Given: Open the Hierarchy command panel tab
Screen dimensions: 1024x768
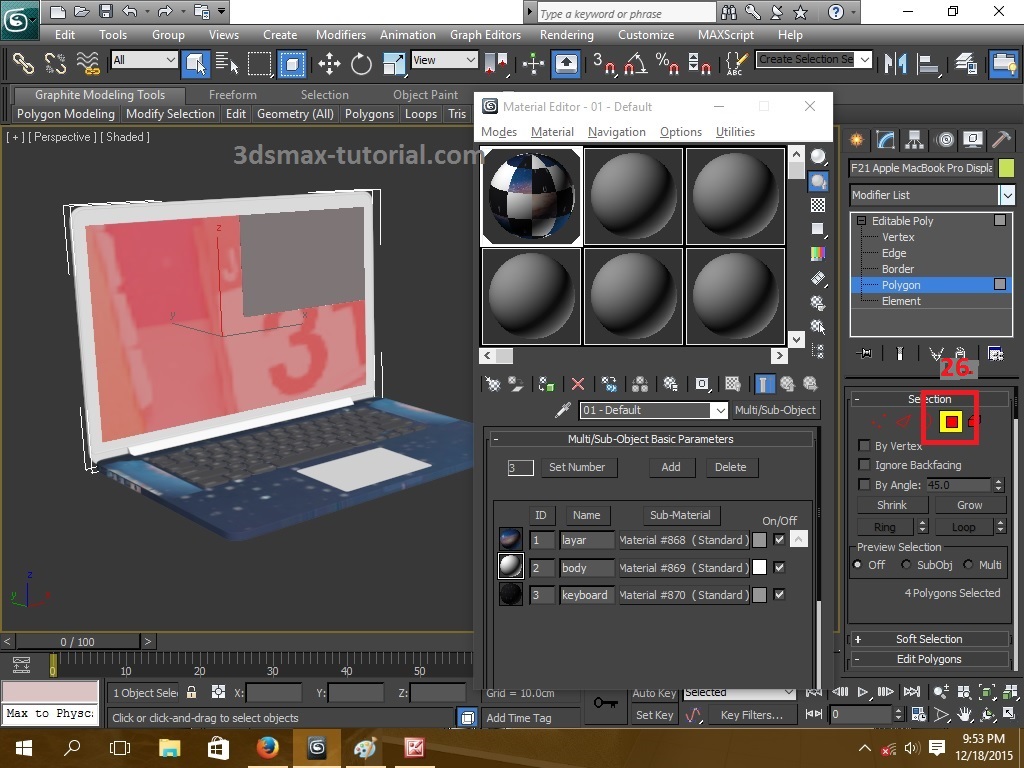Looking at the screenshot, I should [x=915, y=139].
